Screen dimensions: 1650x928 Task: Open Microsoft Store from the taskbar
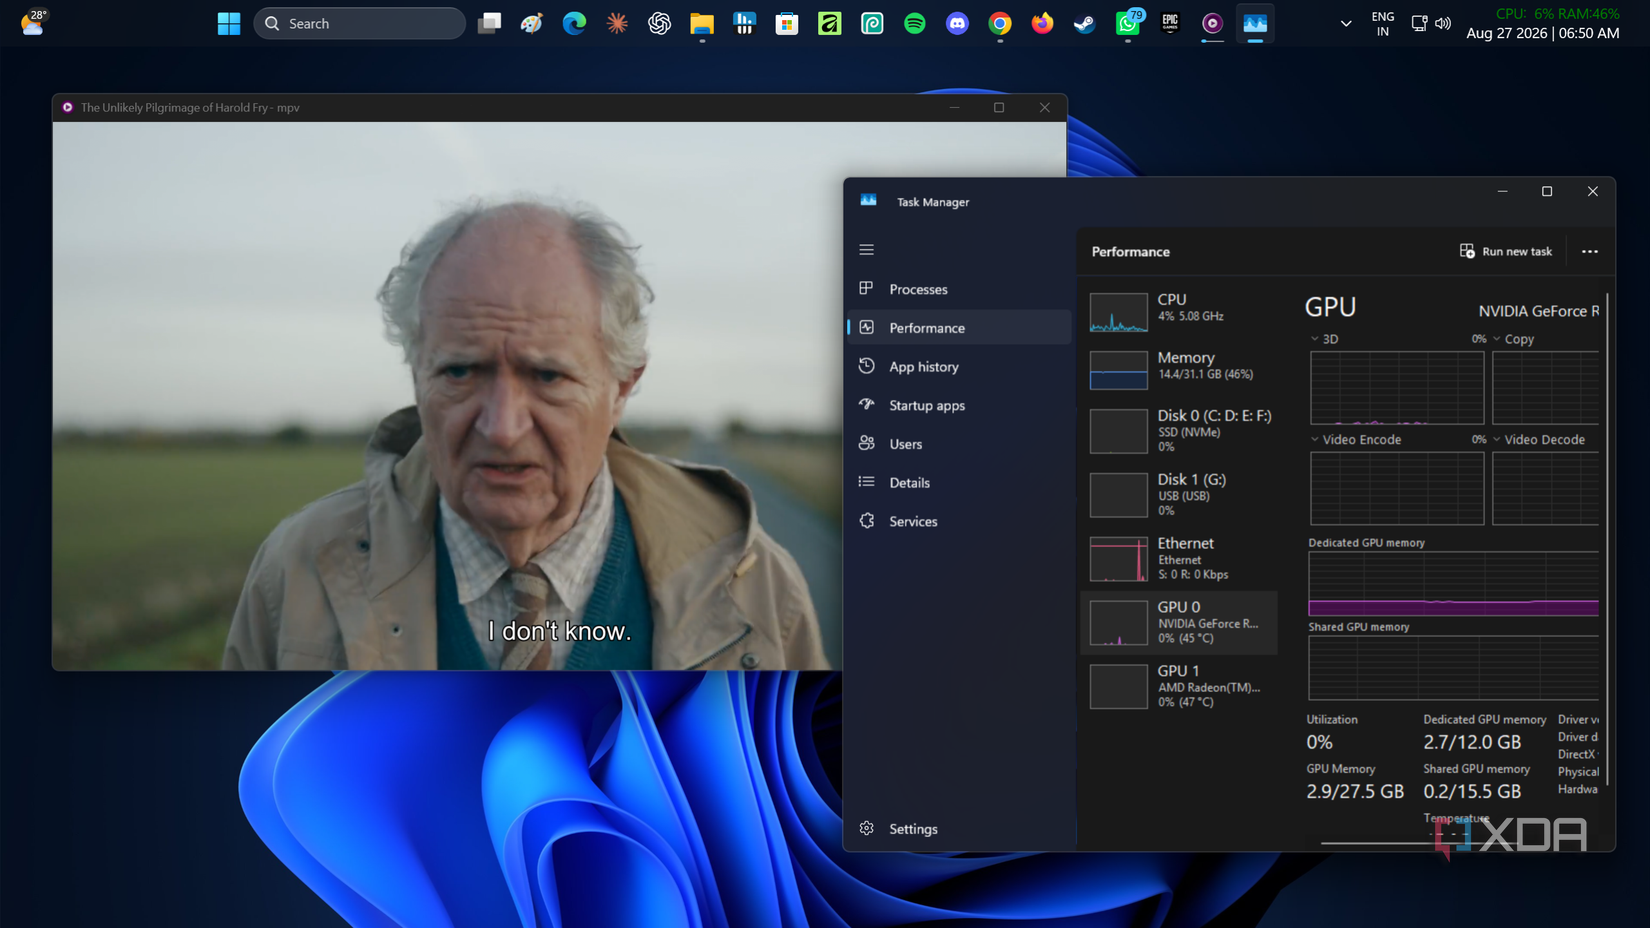tap(787, 23)
